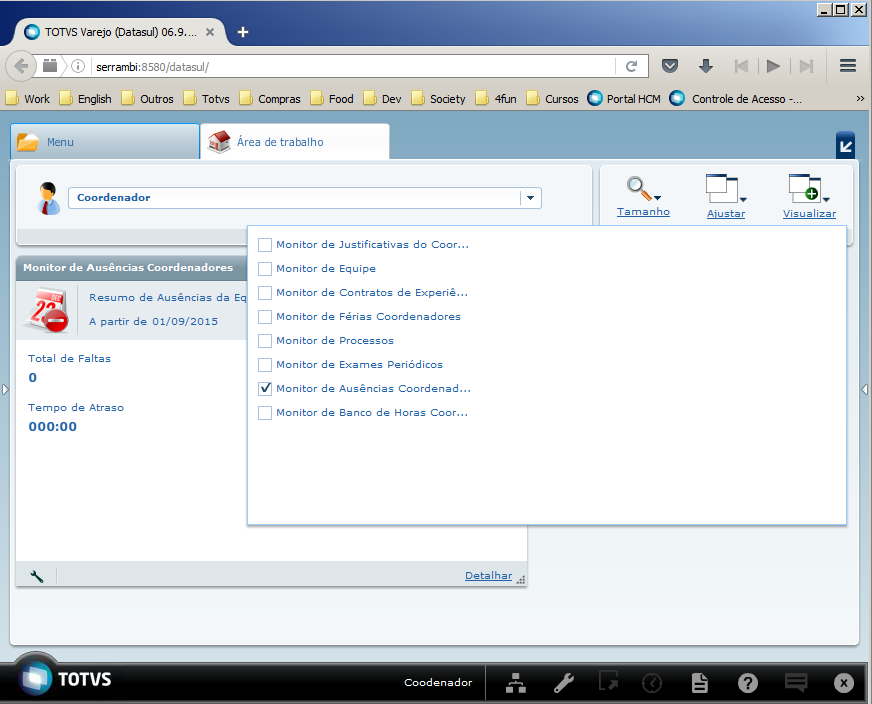
Task: Click the Visualizar link
Action: (x=809, y=214)
